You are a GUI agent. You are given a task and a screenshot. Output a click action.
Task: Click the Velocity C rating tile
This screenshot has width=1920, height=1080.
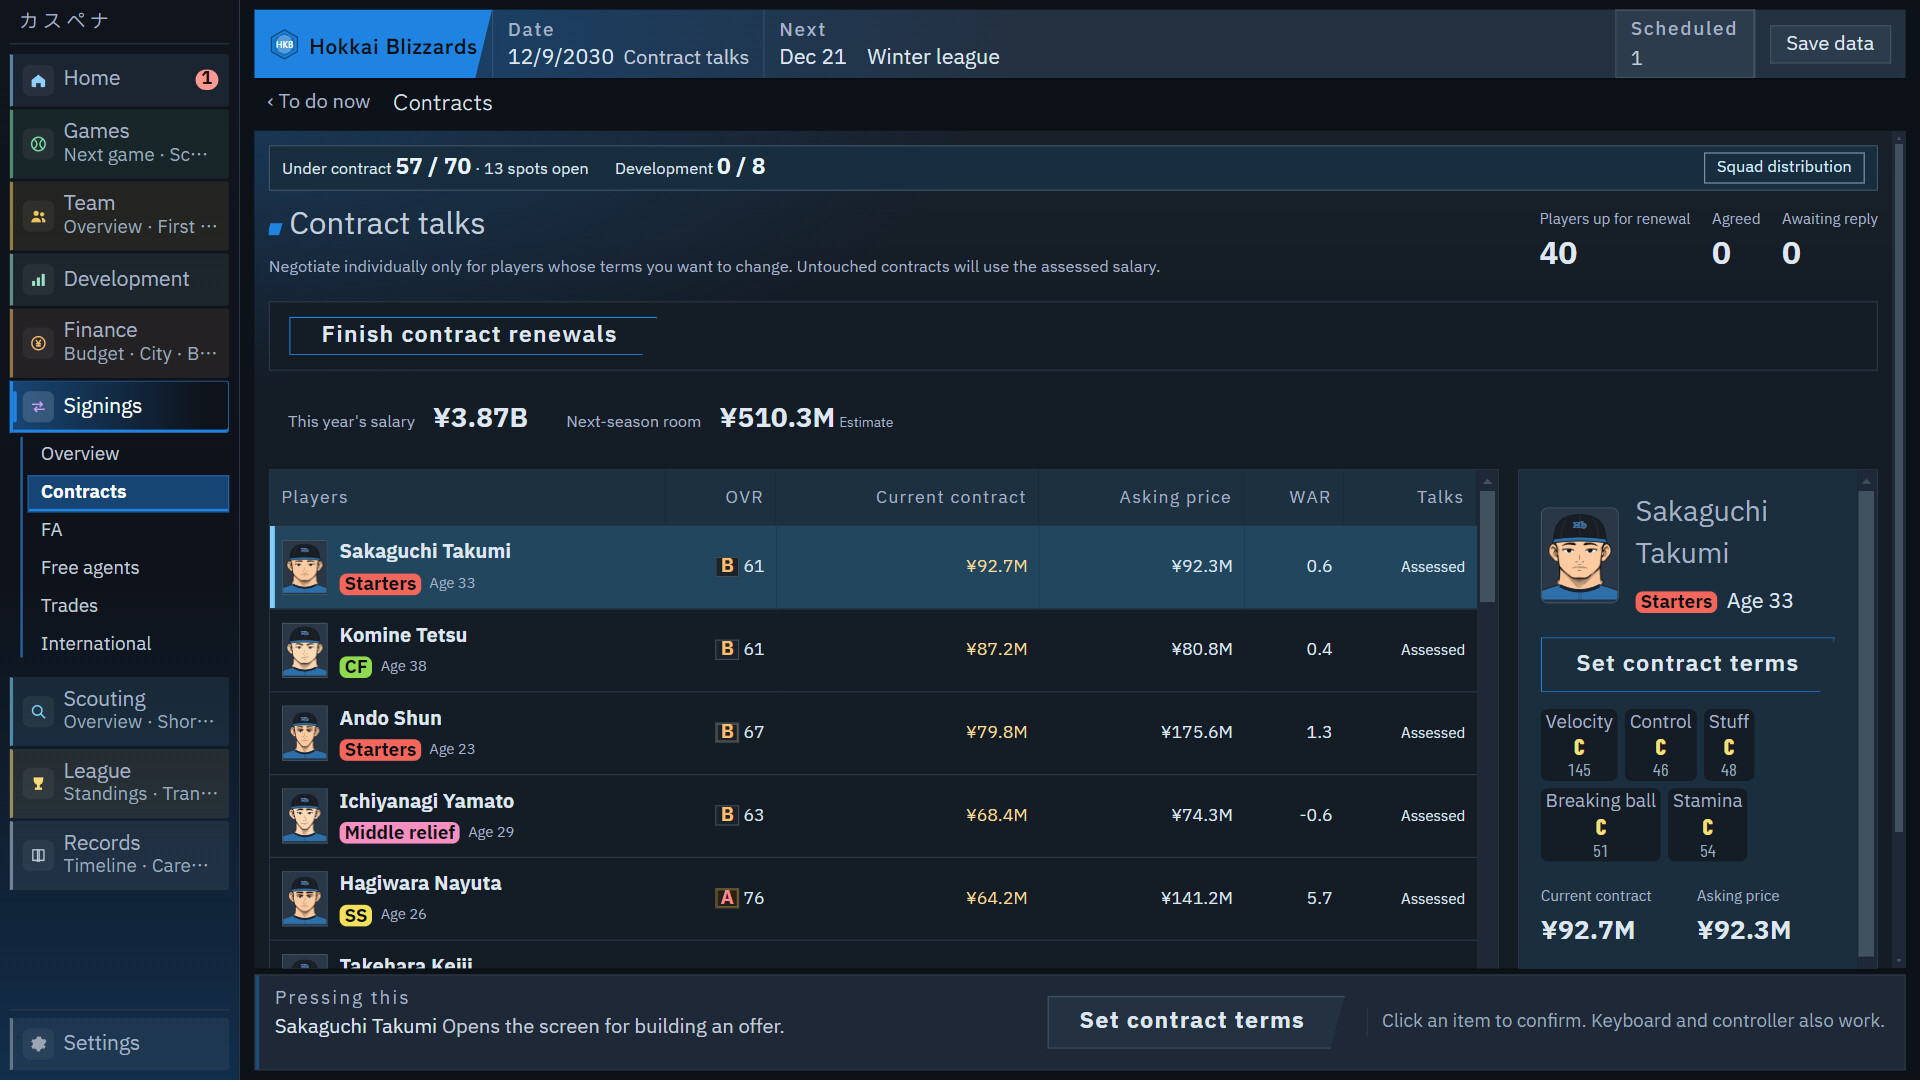point(1578,745)
